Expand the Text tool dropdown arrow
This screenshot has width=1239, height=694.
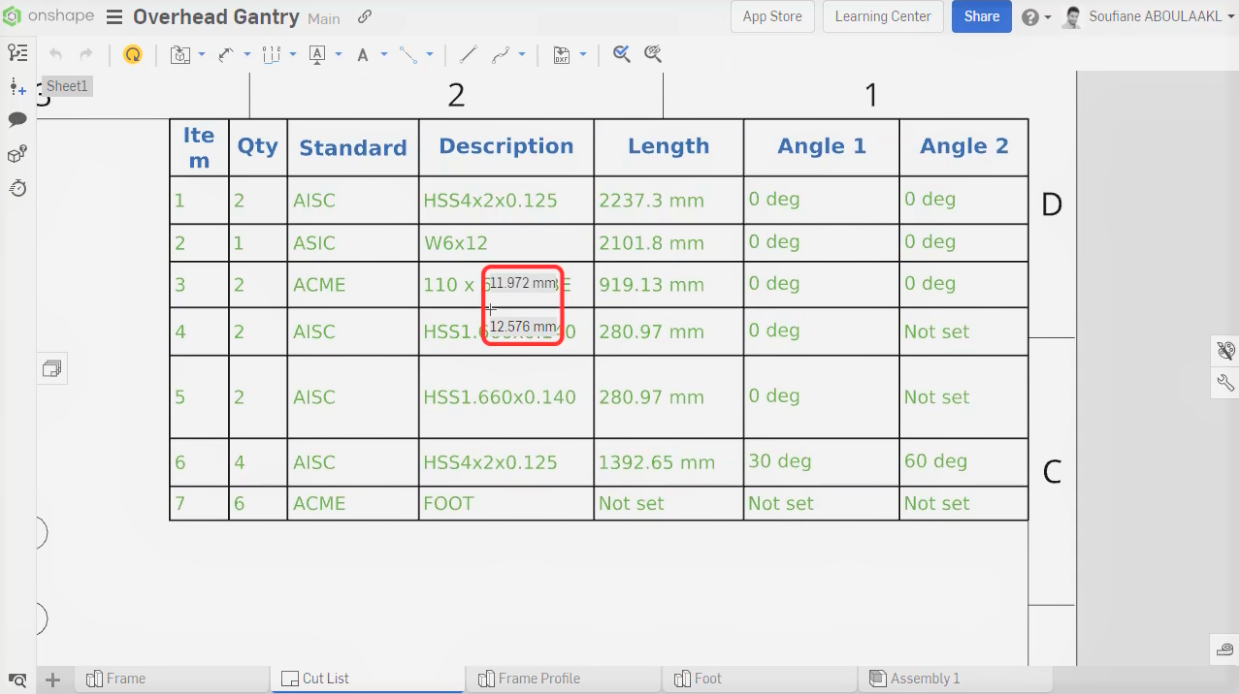384,55
